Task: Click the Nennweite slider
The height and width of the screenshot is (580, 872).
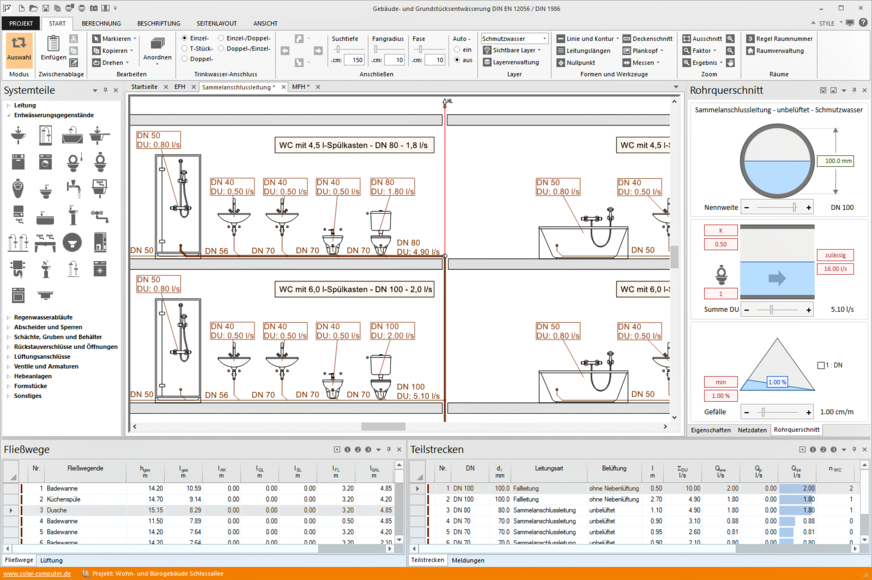Action: pos(776,208)
